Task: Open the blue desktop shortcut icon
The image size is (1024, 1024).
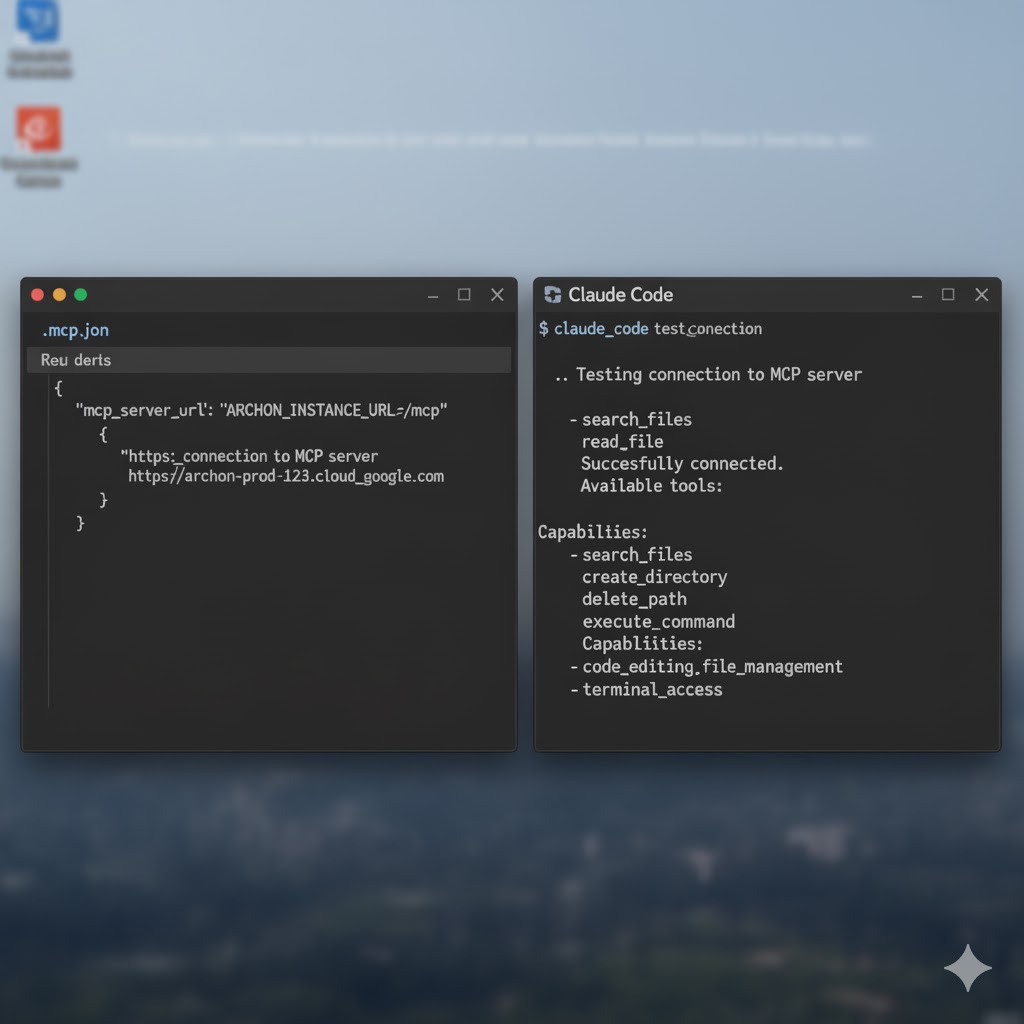Action: point(39,21)
